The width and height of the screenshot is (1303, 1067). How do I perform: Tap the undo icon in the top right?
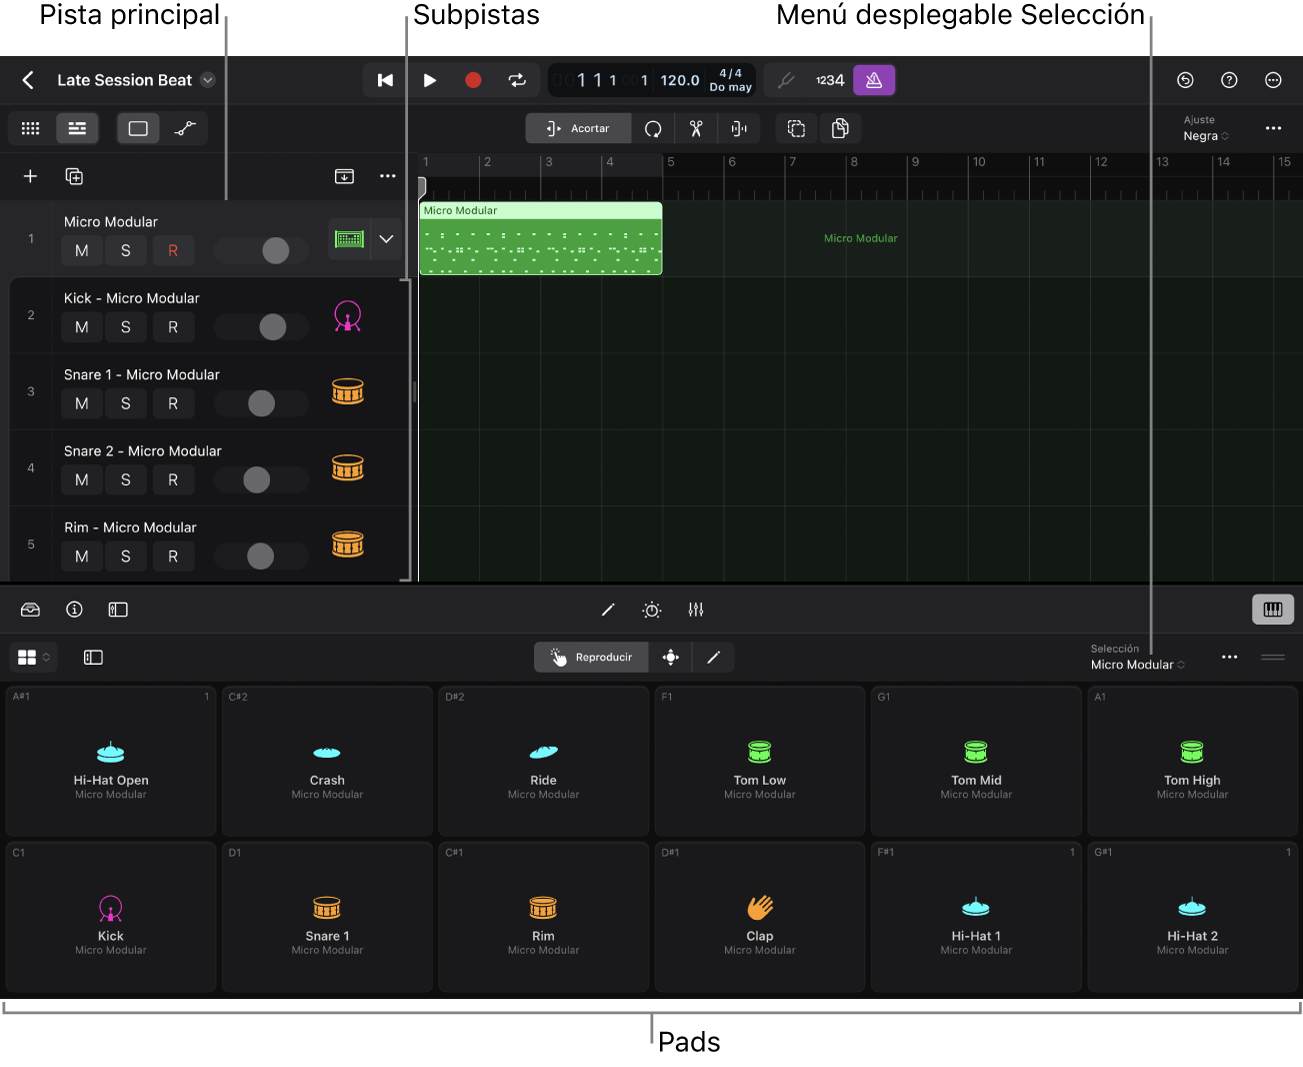click(1185, 80)
